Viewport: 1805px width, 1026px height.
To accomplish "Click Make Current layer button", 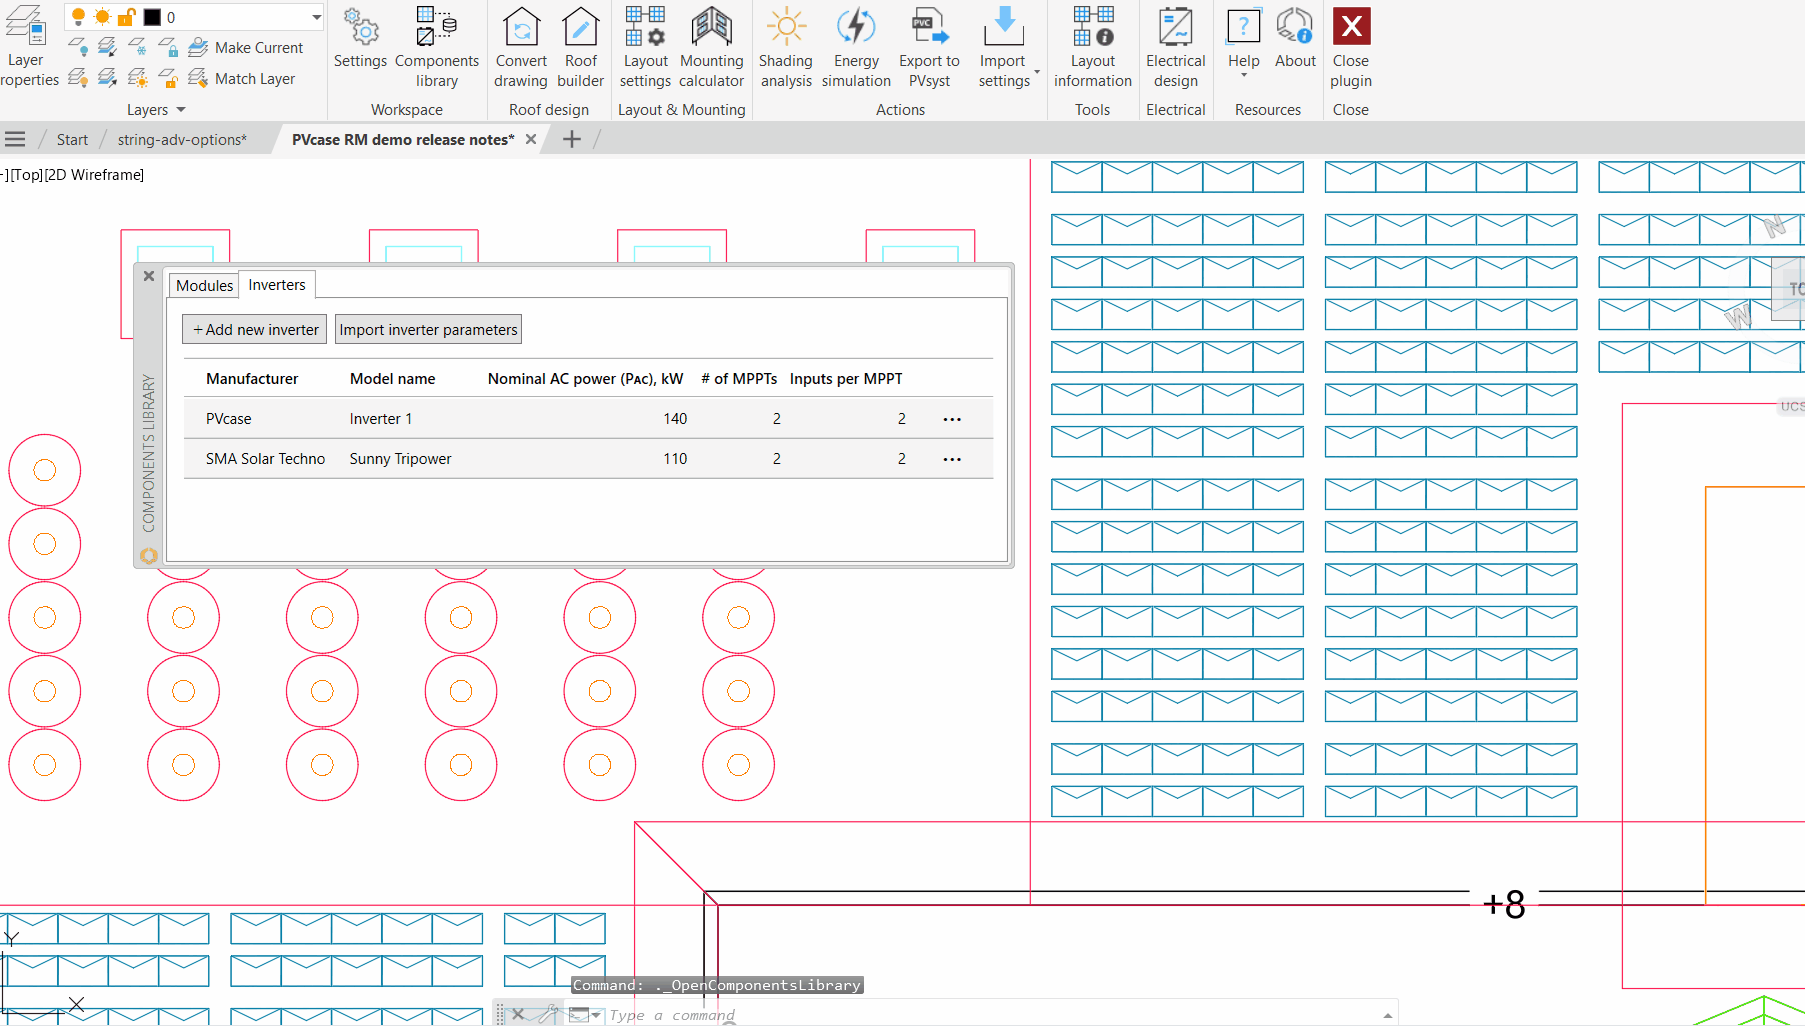I will click(x=246, y=47).
